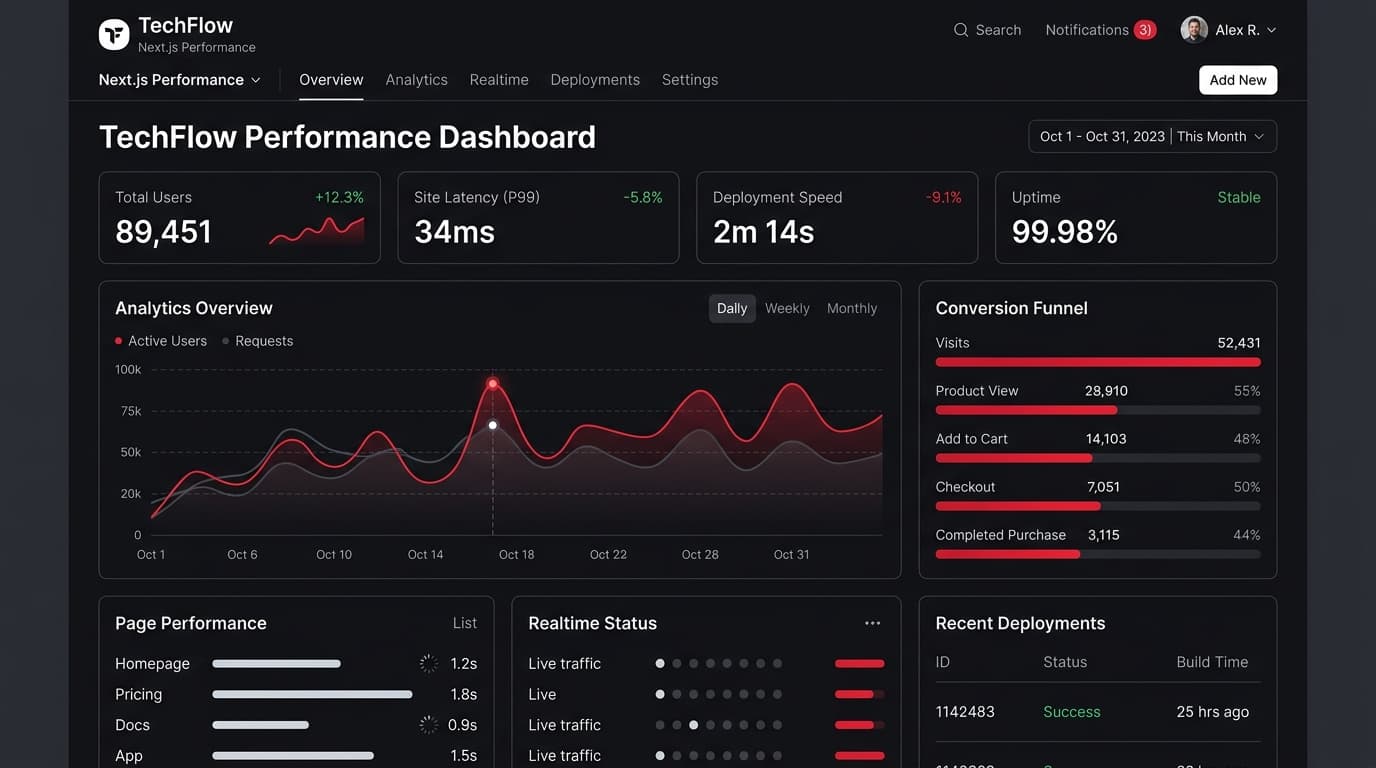The image size is (1376, 768).
Task: Click the Docs performance bar
Action: pyautogui.click(x=260, y=725)
